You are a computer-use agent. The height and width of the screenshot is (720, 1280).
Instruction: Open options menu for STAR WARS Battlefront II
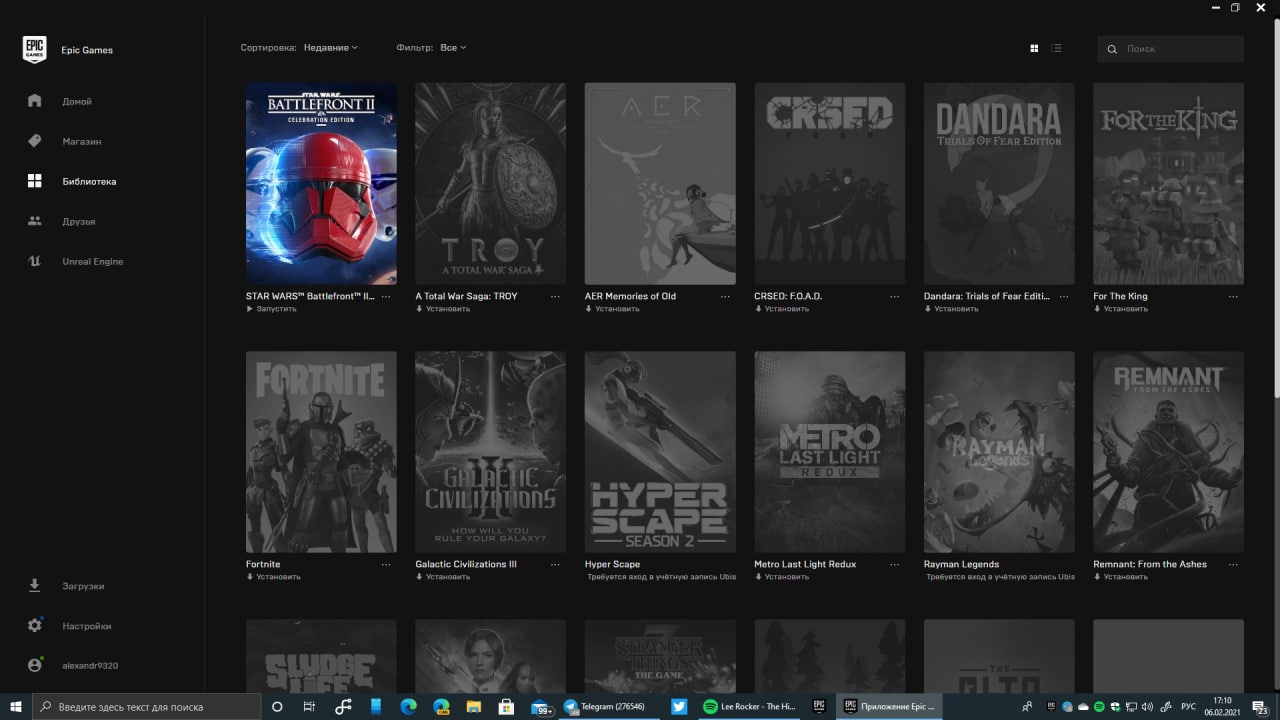pyautogui.click(x=386, y=297)
